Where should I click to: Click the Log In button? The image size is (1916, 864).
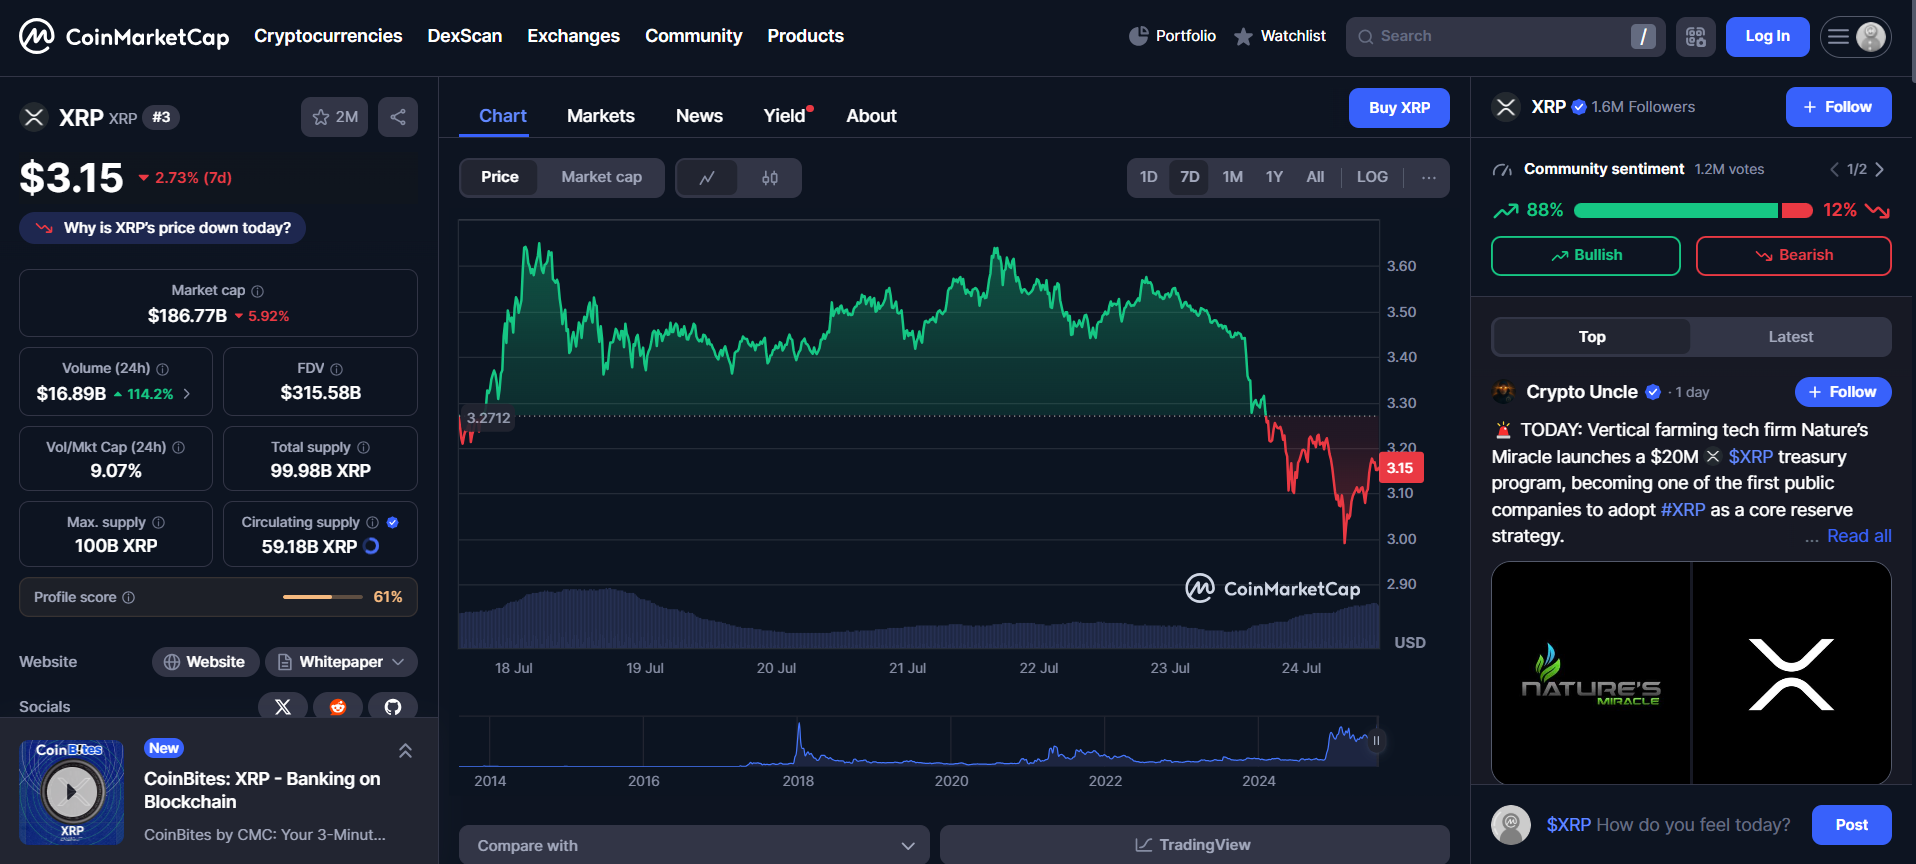click(x=1767, y=37)
